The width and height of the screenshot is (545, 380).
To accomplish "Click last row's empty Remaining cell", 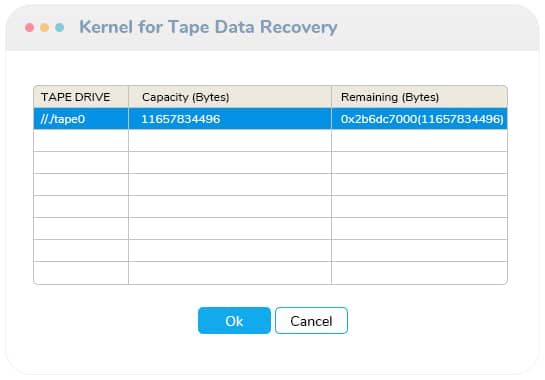I will tap(420, 273).
